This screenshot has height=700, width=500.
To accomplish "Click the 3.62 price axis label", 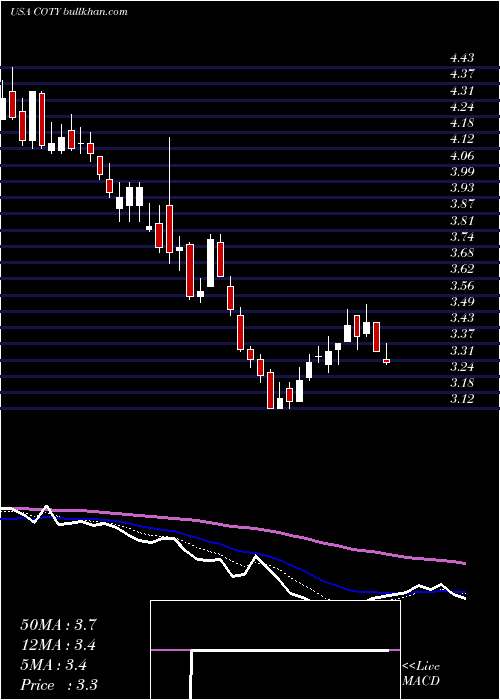I will [462, 269].
